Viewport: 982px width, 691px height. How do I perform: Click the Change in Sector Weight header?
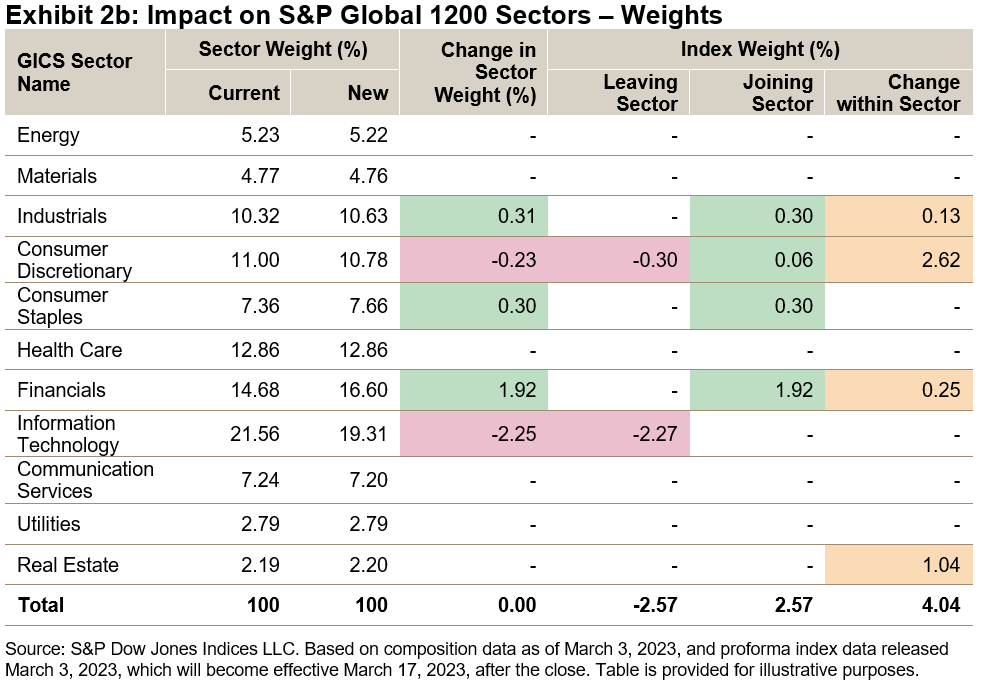(x=488, y=73)
